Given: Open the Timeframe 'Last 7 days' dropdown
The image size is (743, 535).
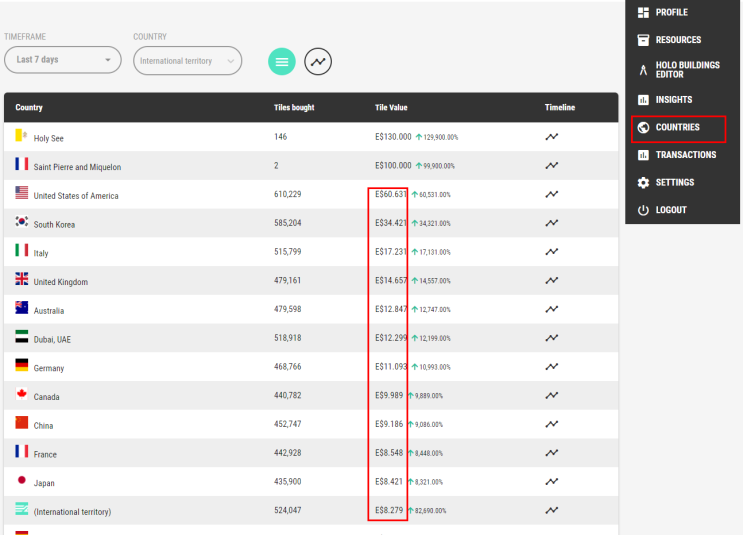Looking at the screenshot, I should tap(63, 60).
